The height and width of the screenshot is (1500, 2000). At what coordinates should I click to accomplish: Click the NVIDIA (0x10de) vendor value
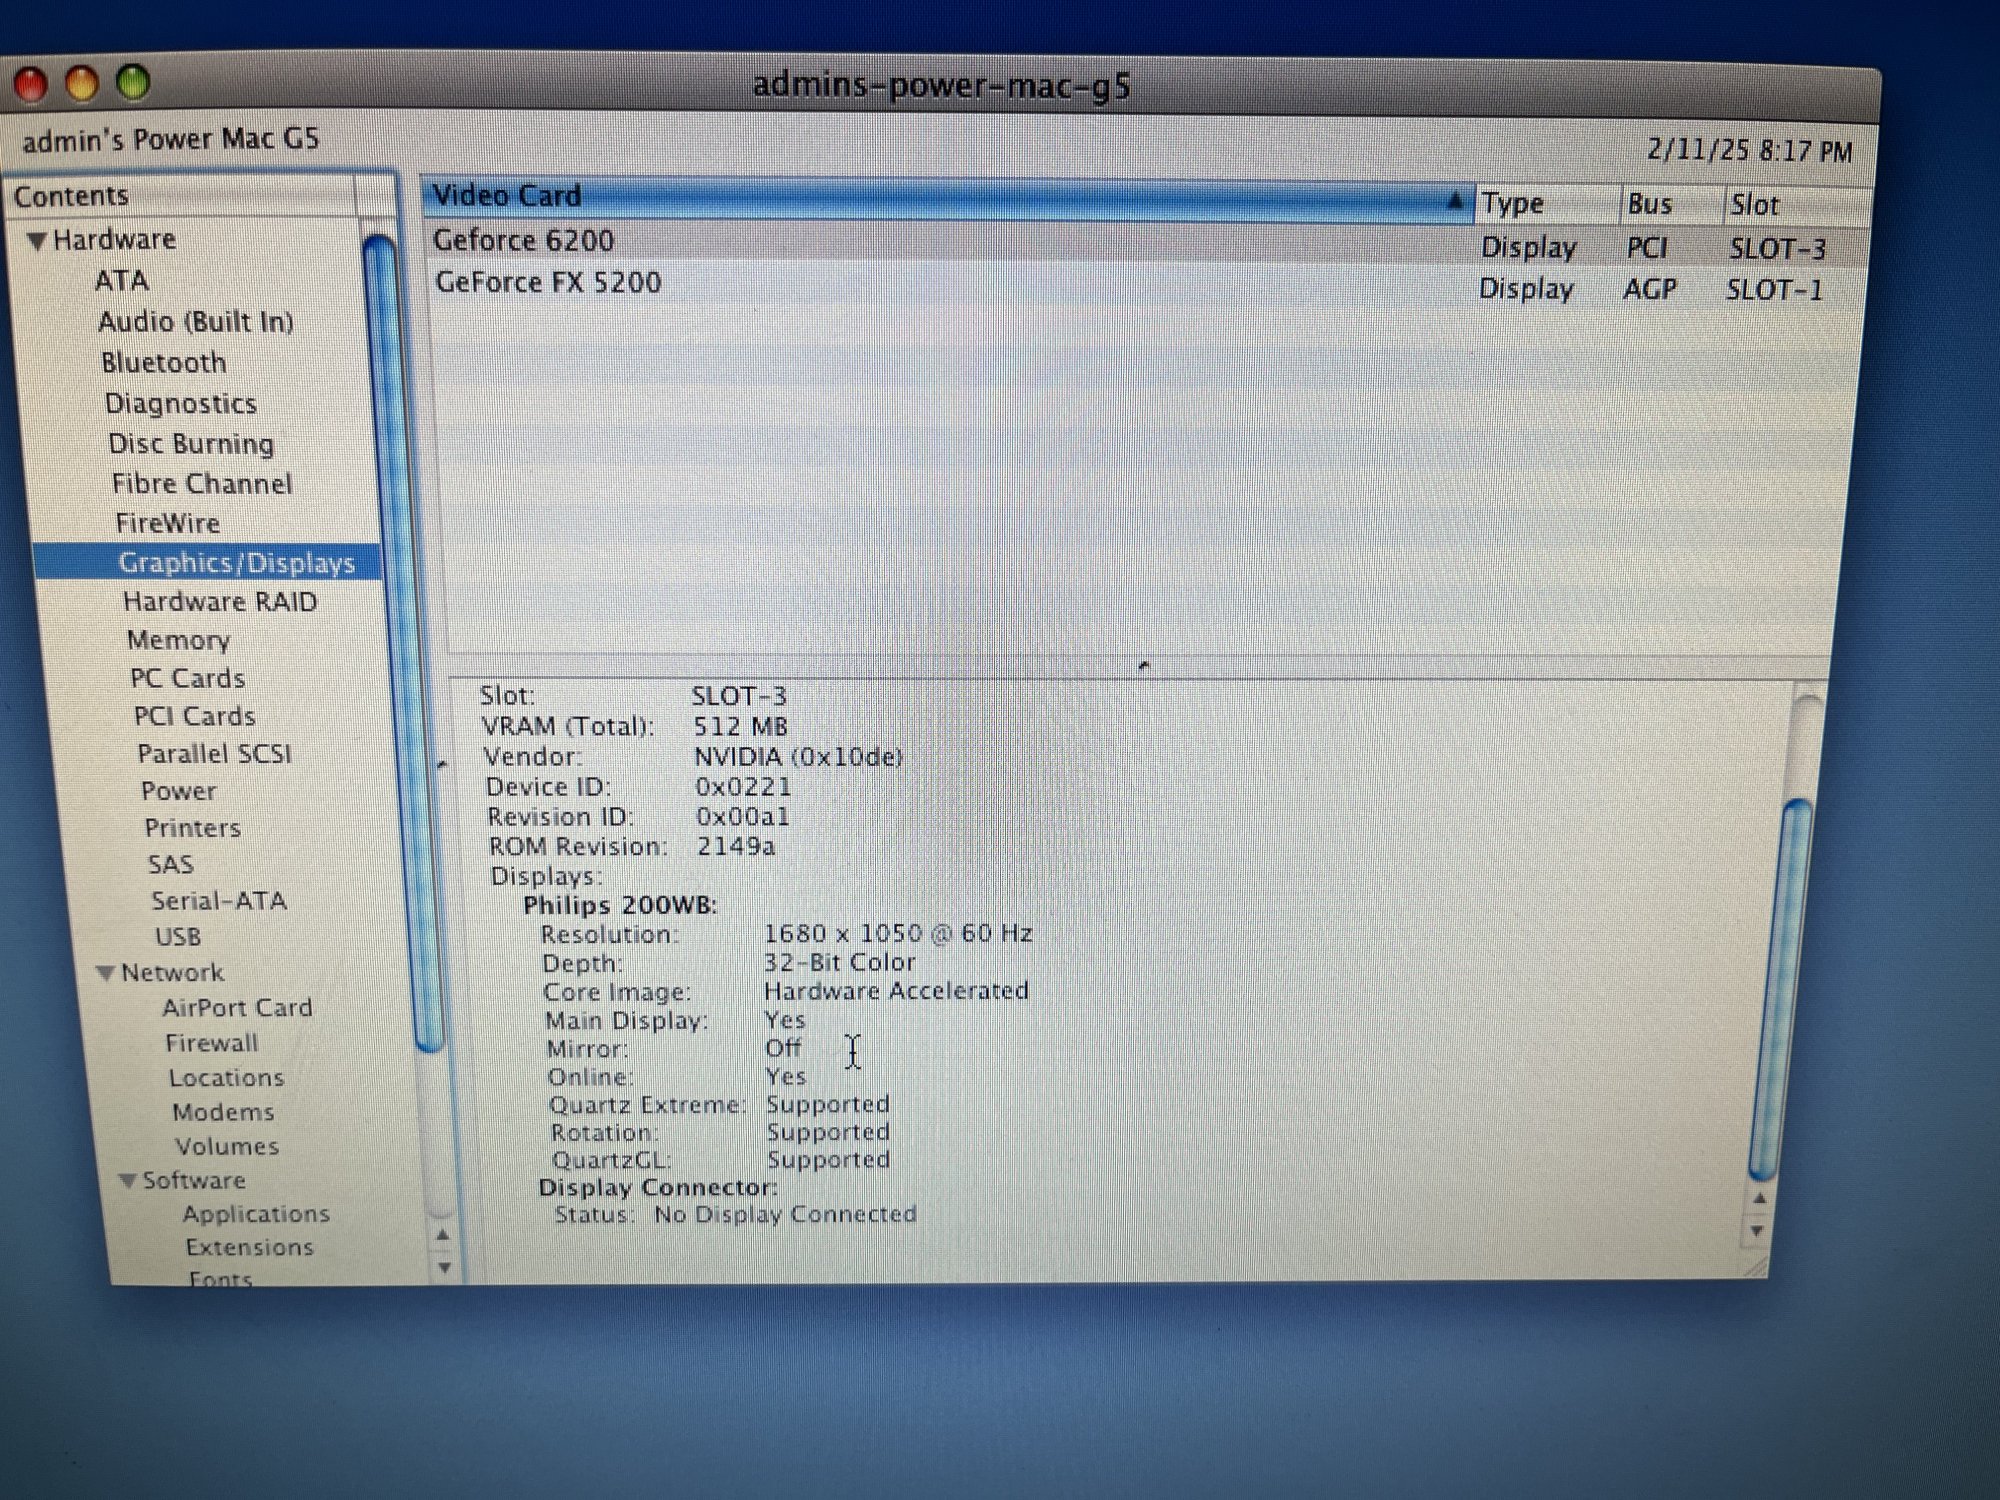tap(798, 757)
